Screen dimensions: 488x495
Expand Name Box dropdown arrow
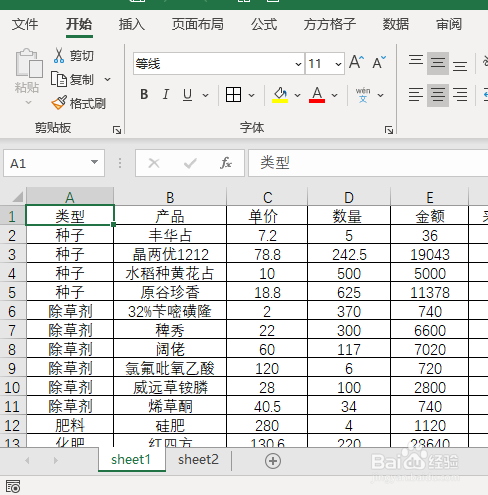(x=94, y=162)
